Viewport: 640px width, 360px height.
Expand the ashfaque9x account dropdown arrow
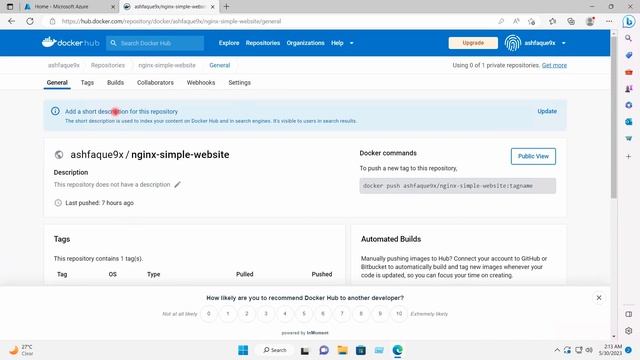tap(564, 43)
